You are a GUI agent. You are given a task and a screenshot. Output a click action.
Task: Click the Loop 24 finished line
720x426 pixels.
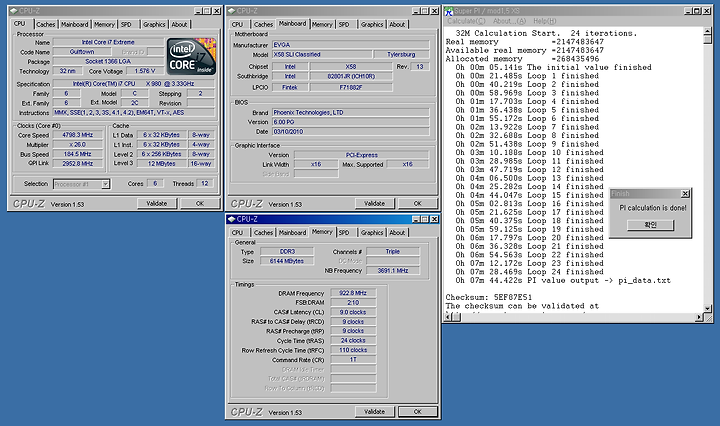pyautogui.click(x=529, y=272)
